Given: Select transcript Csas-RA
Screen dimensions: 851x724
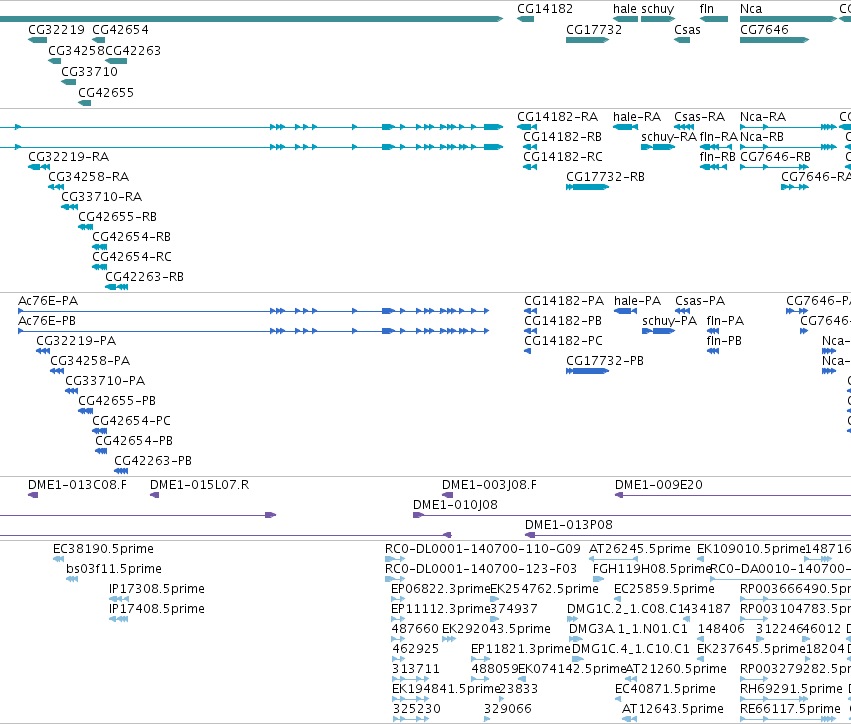Looking at the screenshot, I should 700,117.
